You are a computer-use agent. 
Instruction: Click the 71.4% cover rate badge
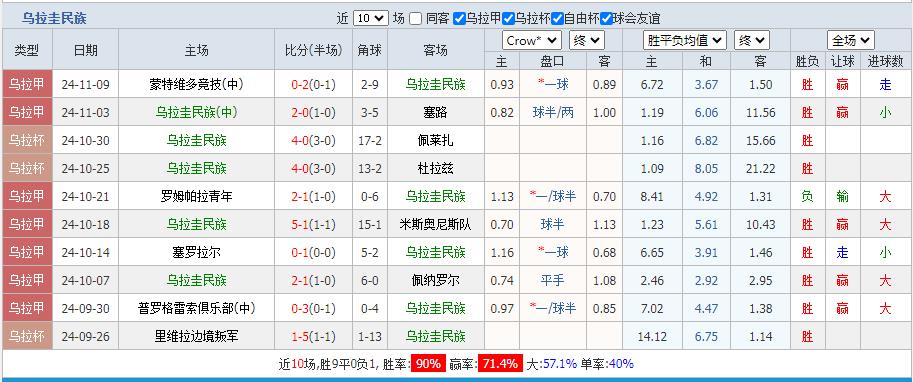point(500,364)
